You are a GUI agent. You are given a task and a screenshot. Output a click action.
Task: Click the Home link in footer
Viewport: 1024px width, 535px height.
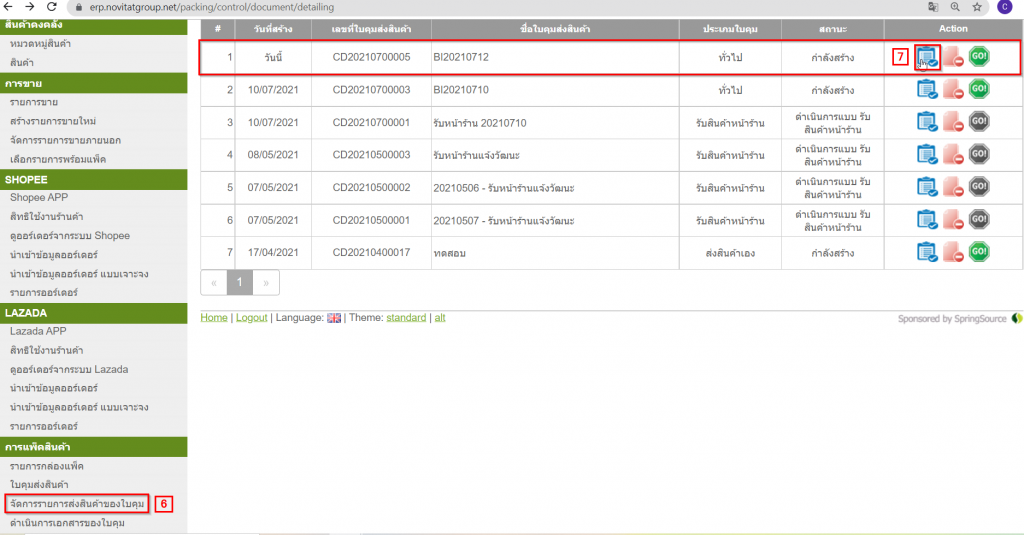tap(214, 317)
